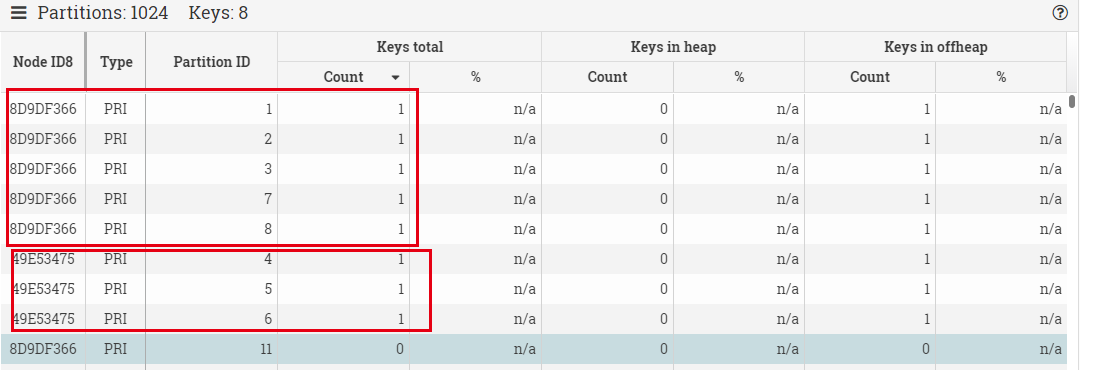Select the 49E53475 row with Partition ID 4
1100x370 pixels.
533,259
